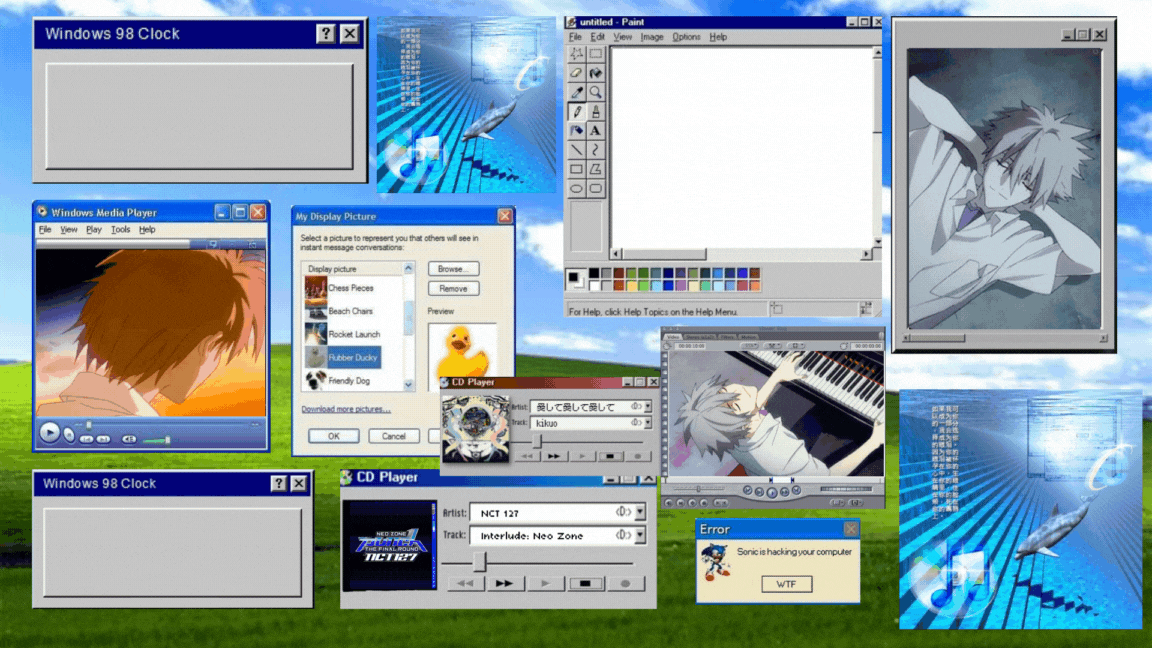
Task: Choose the Ellipse tool in Paint
Action: [577, 188]
